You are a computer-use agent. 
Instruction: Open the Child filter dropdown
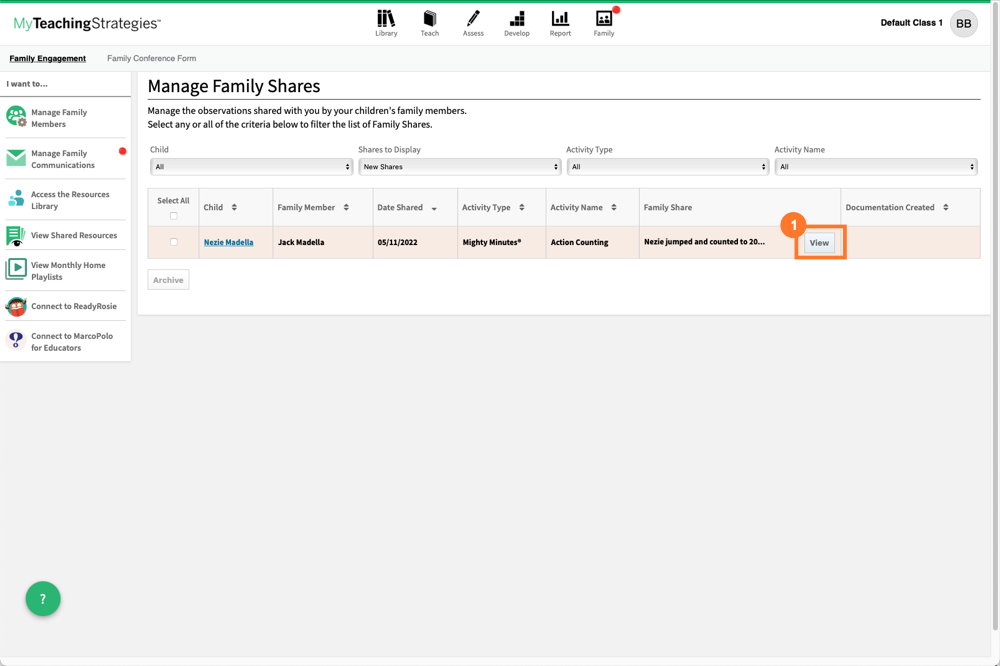click(251, 166)
